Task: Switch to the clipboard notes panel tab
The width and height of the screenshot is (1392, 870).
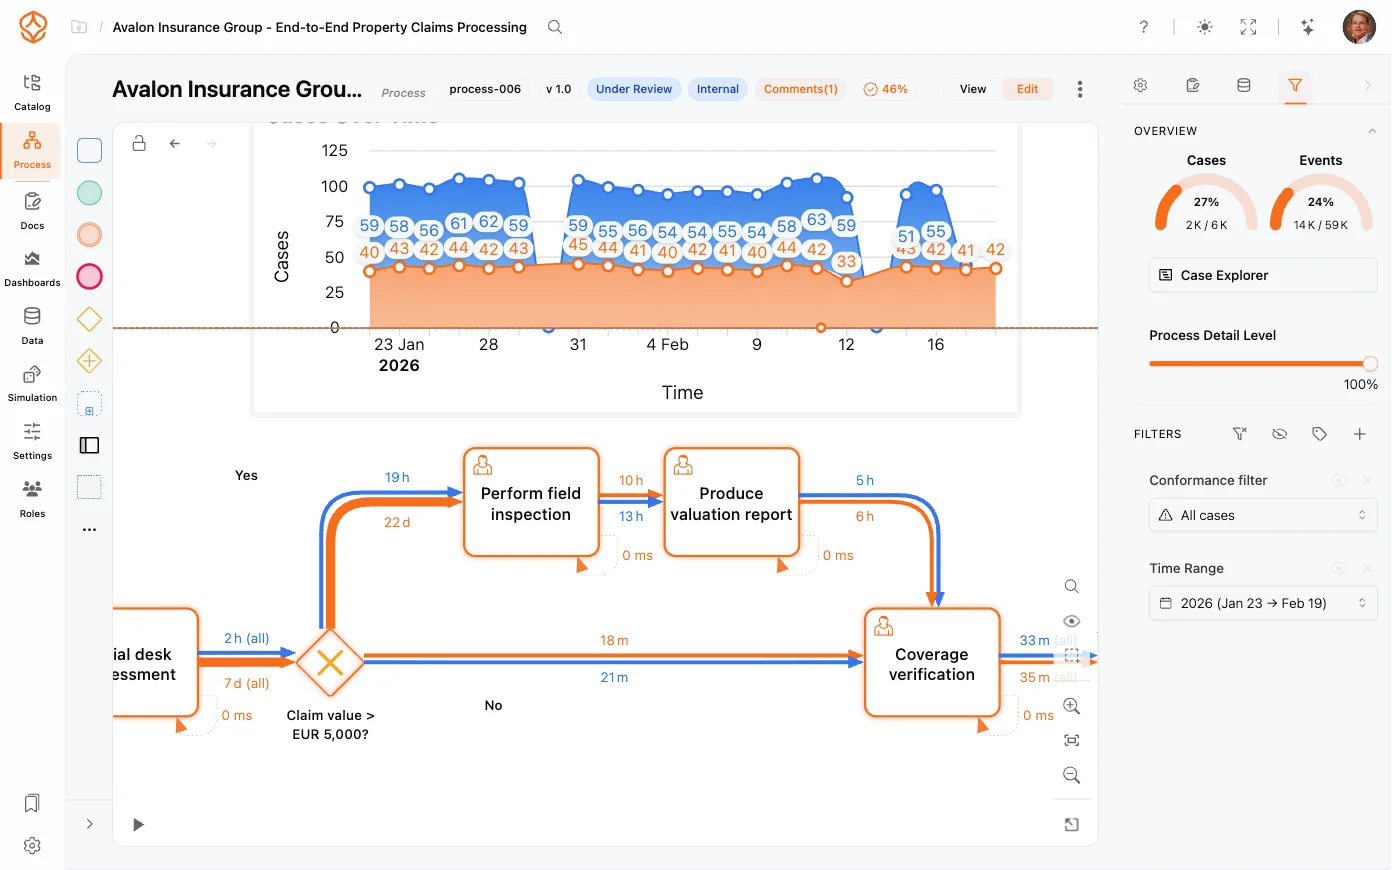Action: click(x=1192, y=86)
